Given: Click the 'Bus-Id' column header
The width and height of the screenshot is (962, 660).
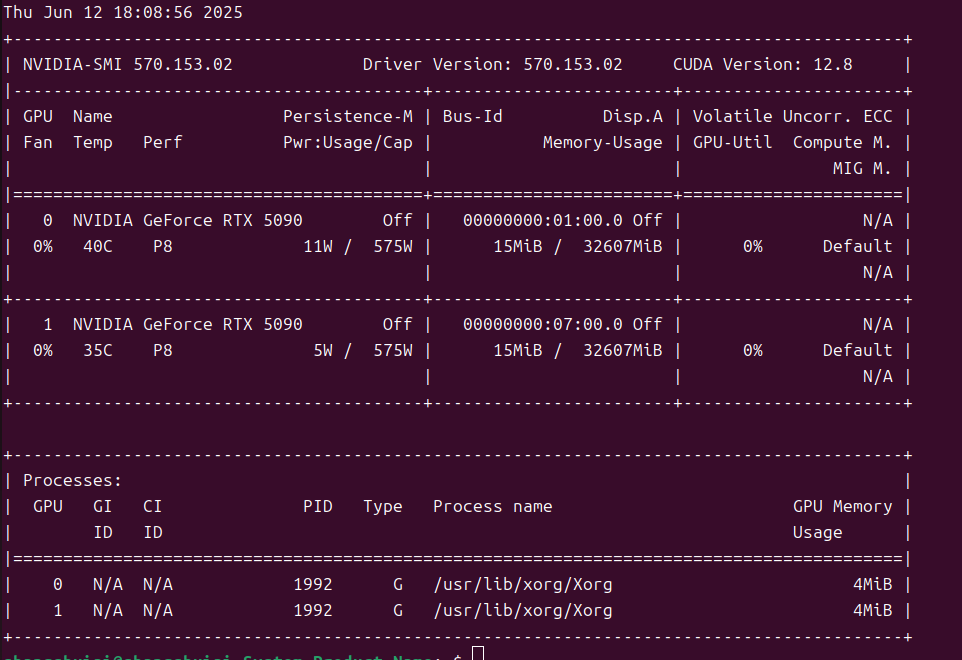Looking at the screenshot, I should (472, 117).
